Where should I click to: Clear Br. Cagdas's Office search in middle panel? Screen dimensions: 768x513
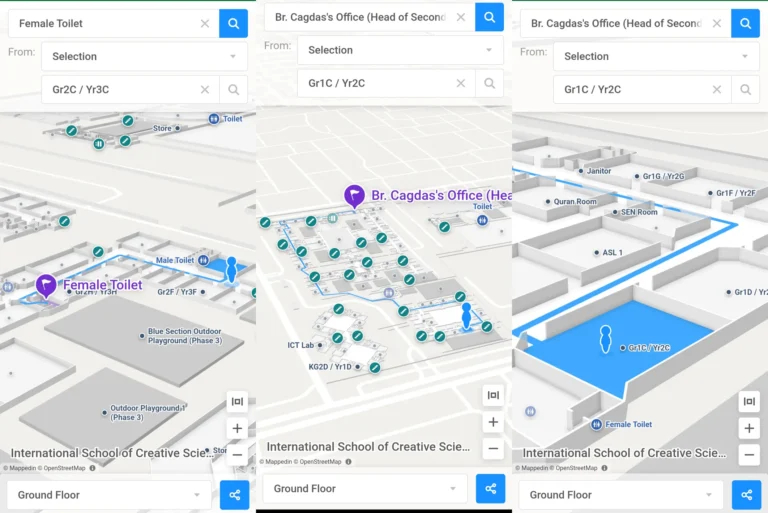461,17
